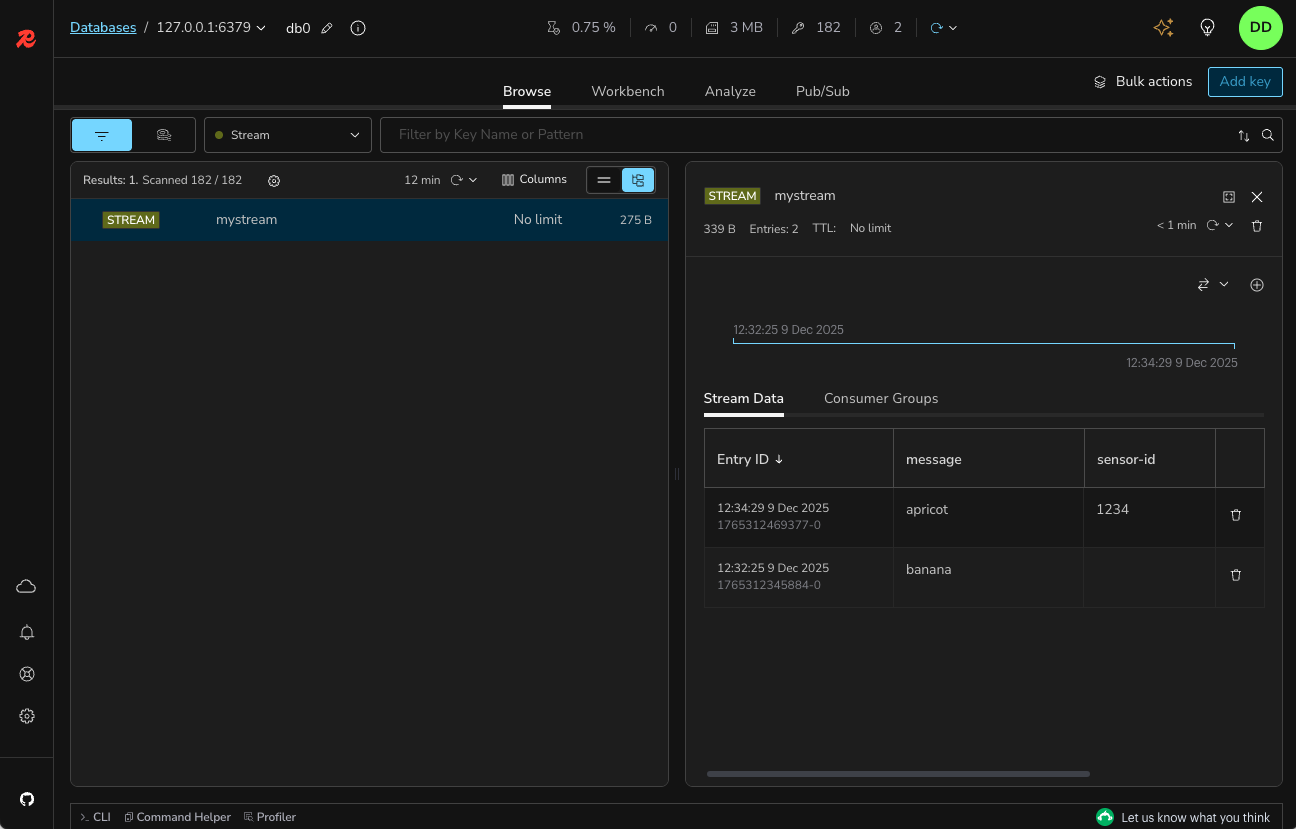Image resolution: width=1296 pixels, height=829 pixels.
Task: Switch to the Workbench tab
Action: [x=627, y=91]
